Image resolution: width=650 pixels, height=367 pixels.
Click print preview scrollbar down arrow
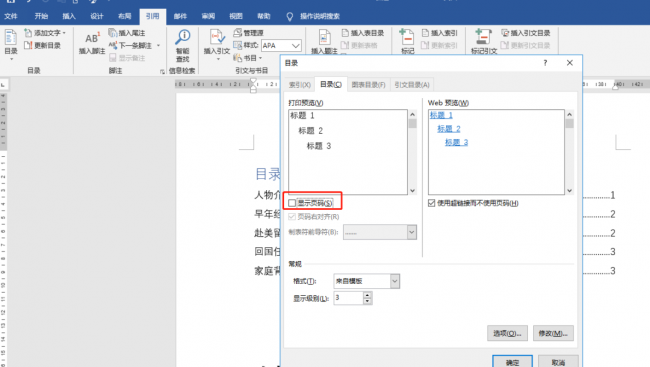(412, 191)
